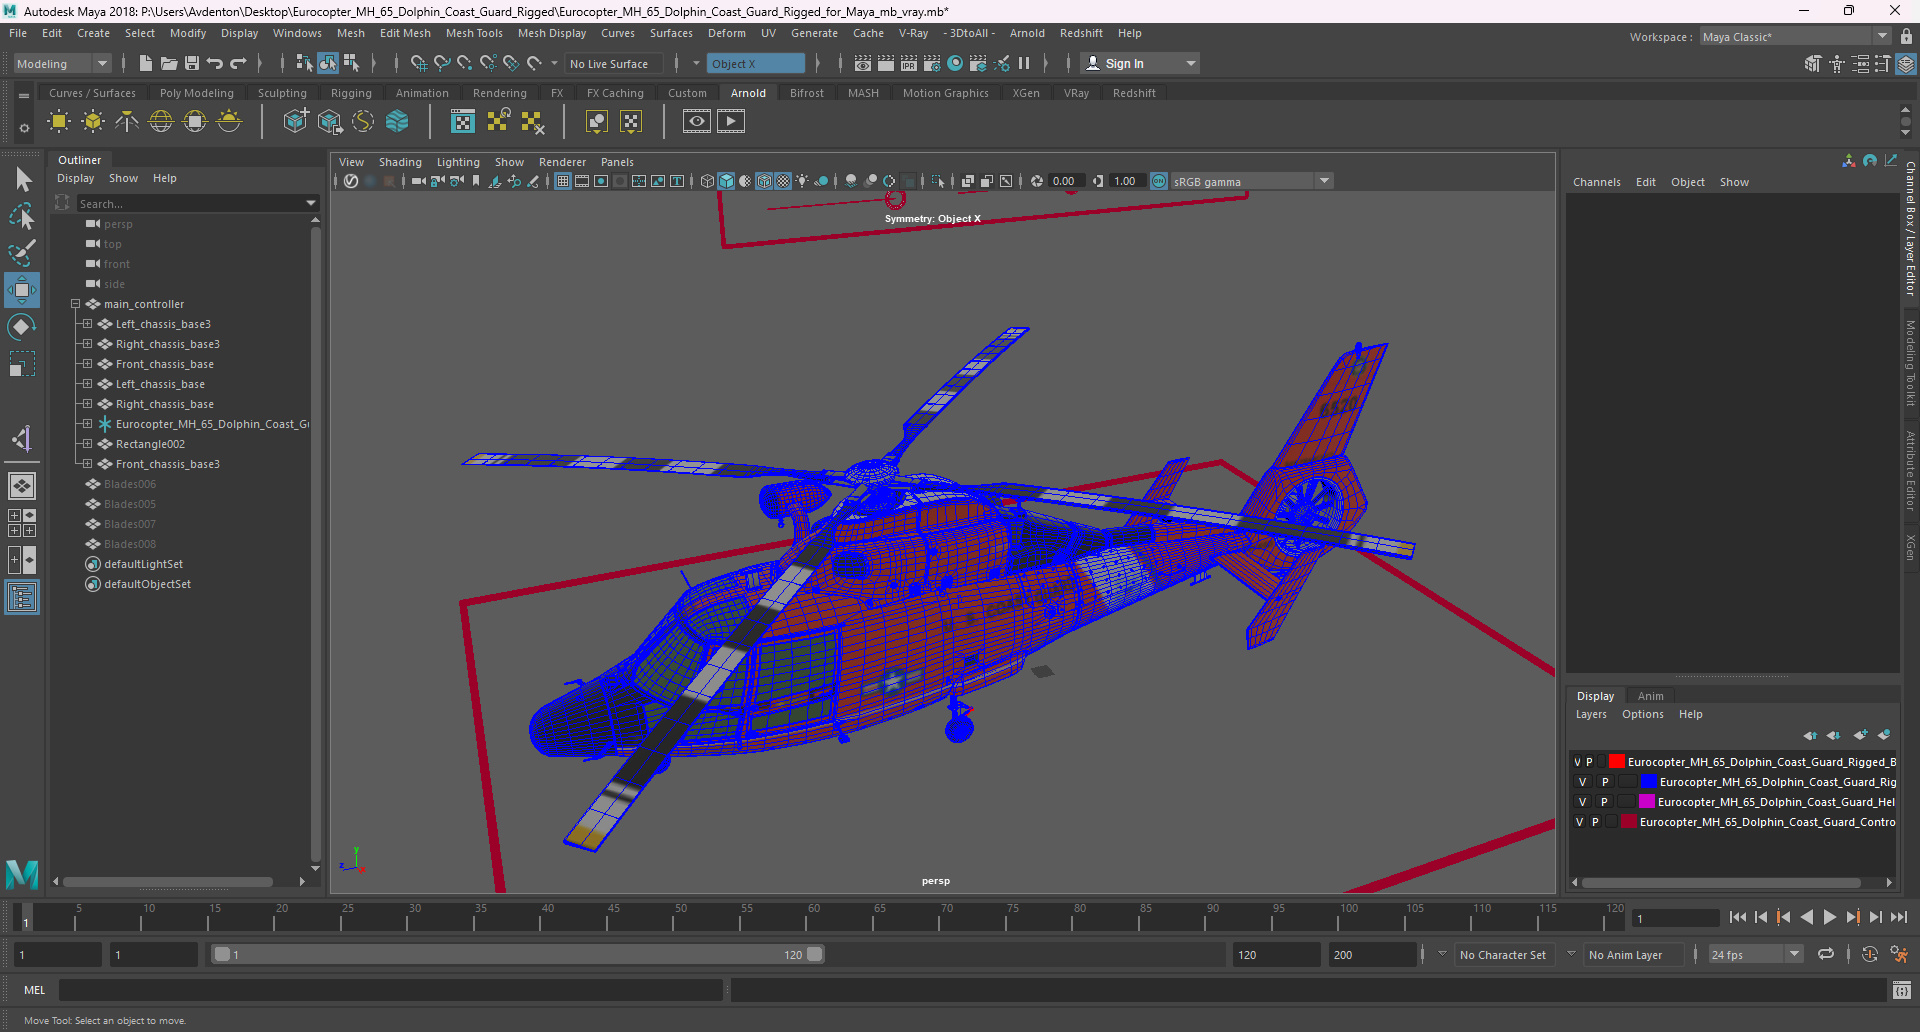Viewport: 1920px width, 1032px height.
Task: Click No Character Set button
Action: point(1502,955)
